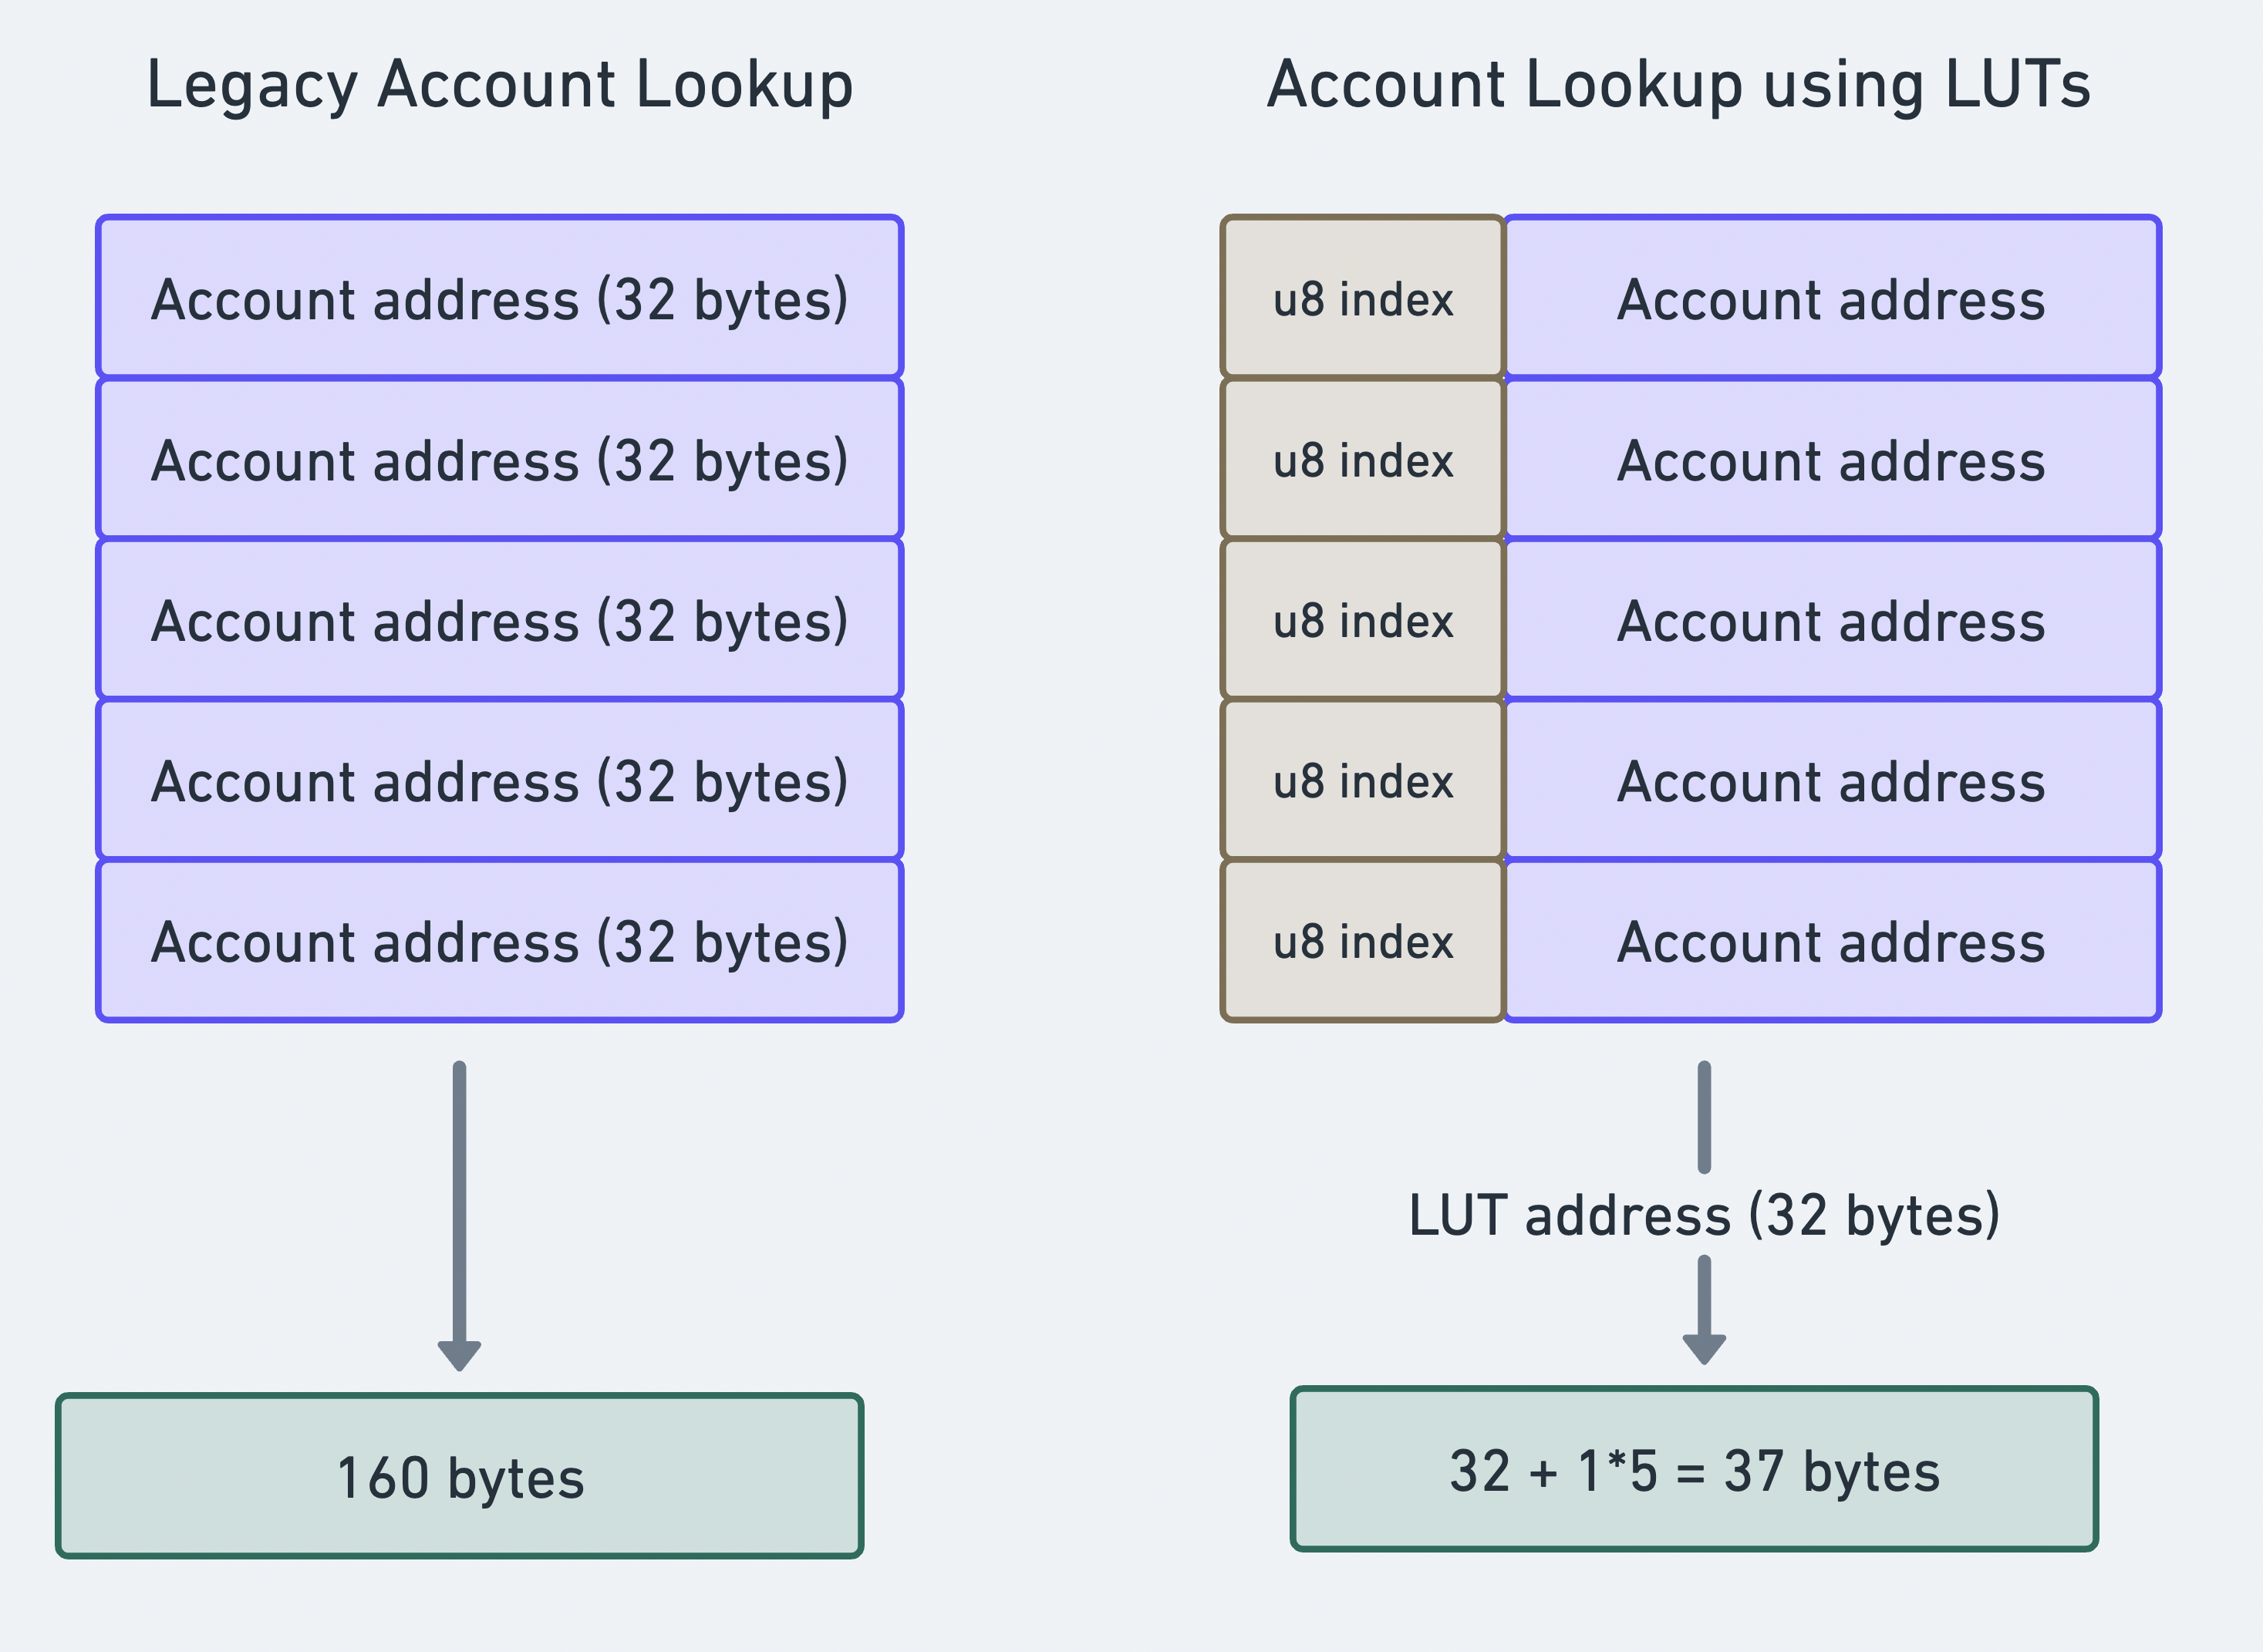Viewport: 2263px width, 1652px height.
Task: Click the second "u8 index" box from top
Action: [1362, 459]
